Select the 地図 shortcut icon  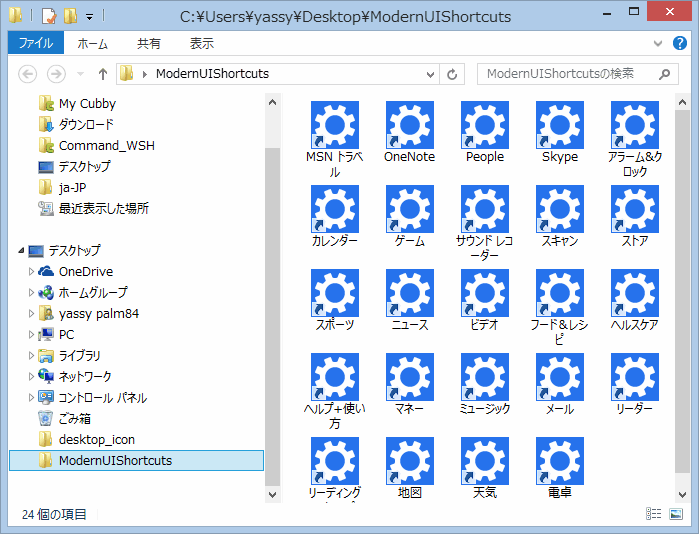(410, 461)
